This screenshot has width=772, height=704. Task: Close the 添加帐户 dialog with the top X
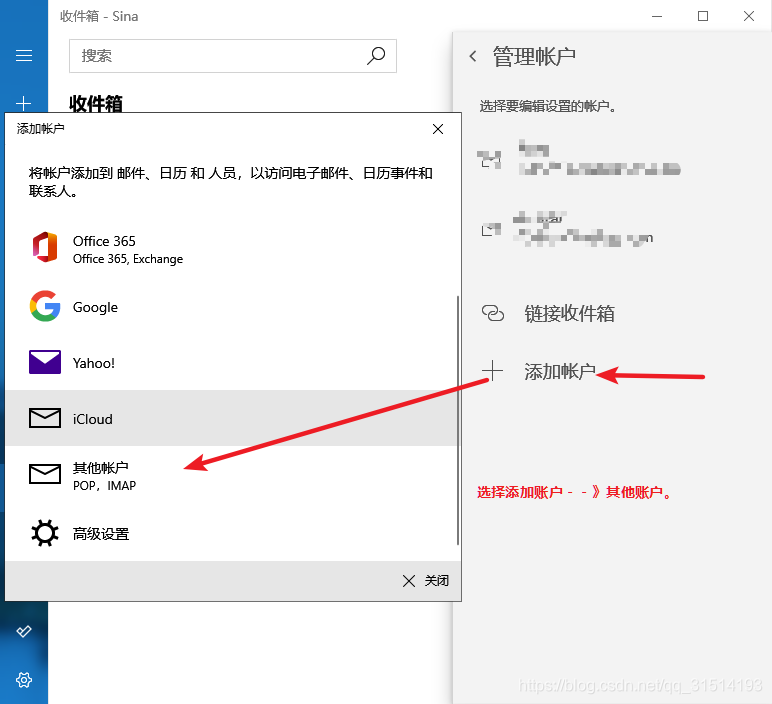(x=438, y=129)
